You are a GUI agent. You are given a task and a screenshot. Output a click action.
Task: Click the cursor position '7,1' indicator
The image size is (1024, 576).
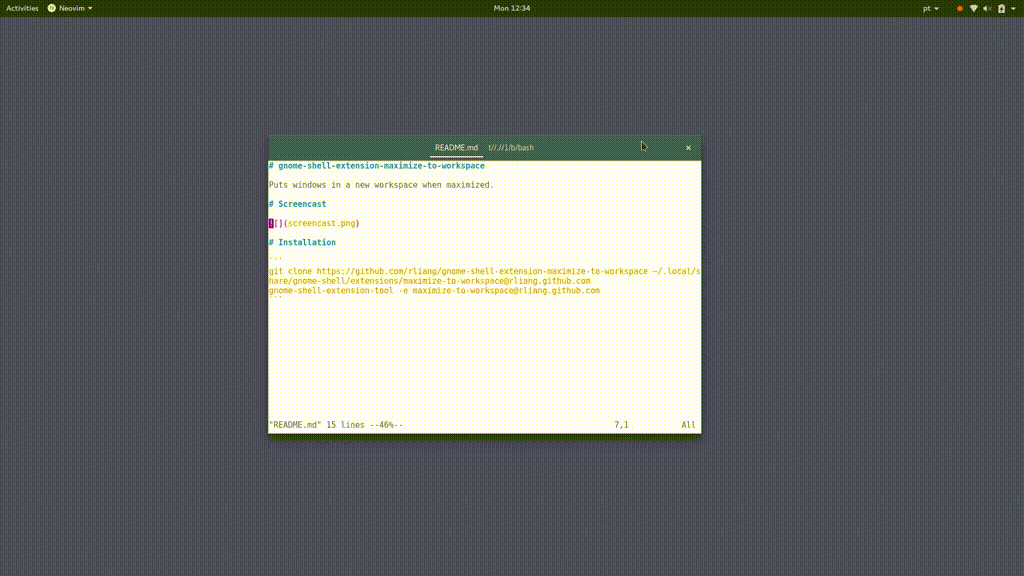621,424
